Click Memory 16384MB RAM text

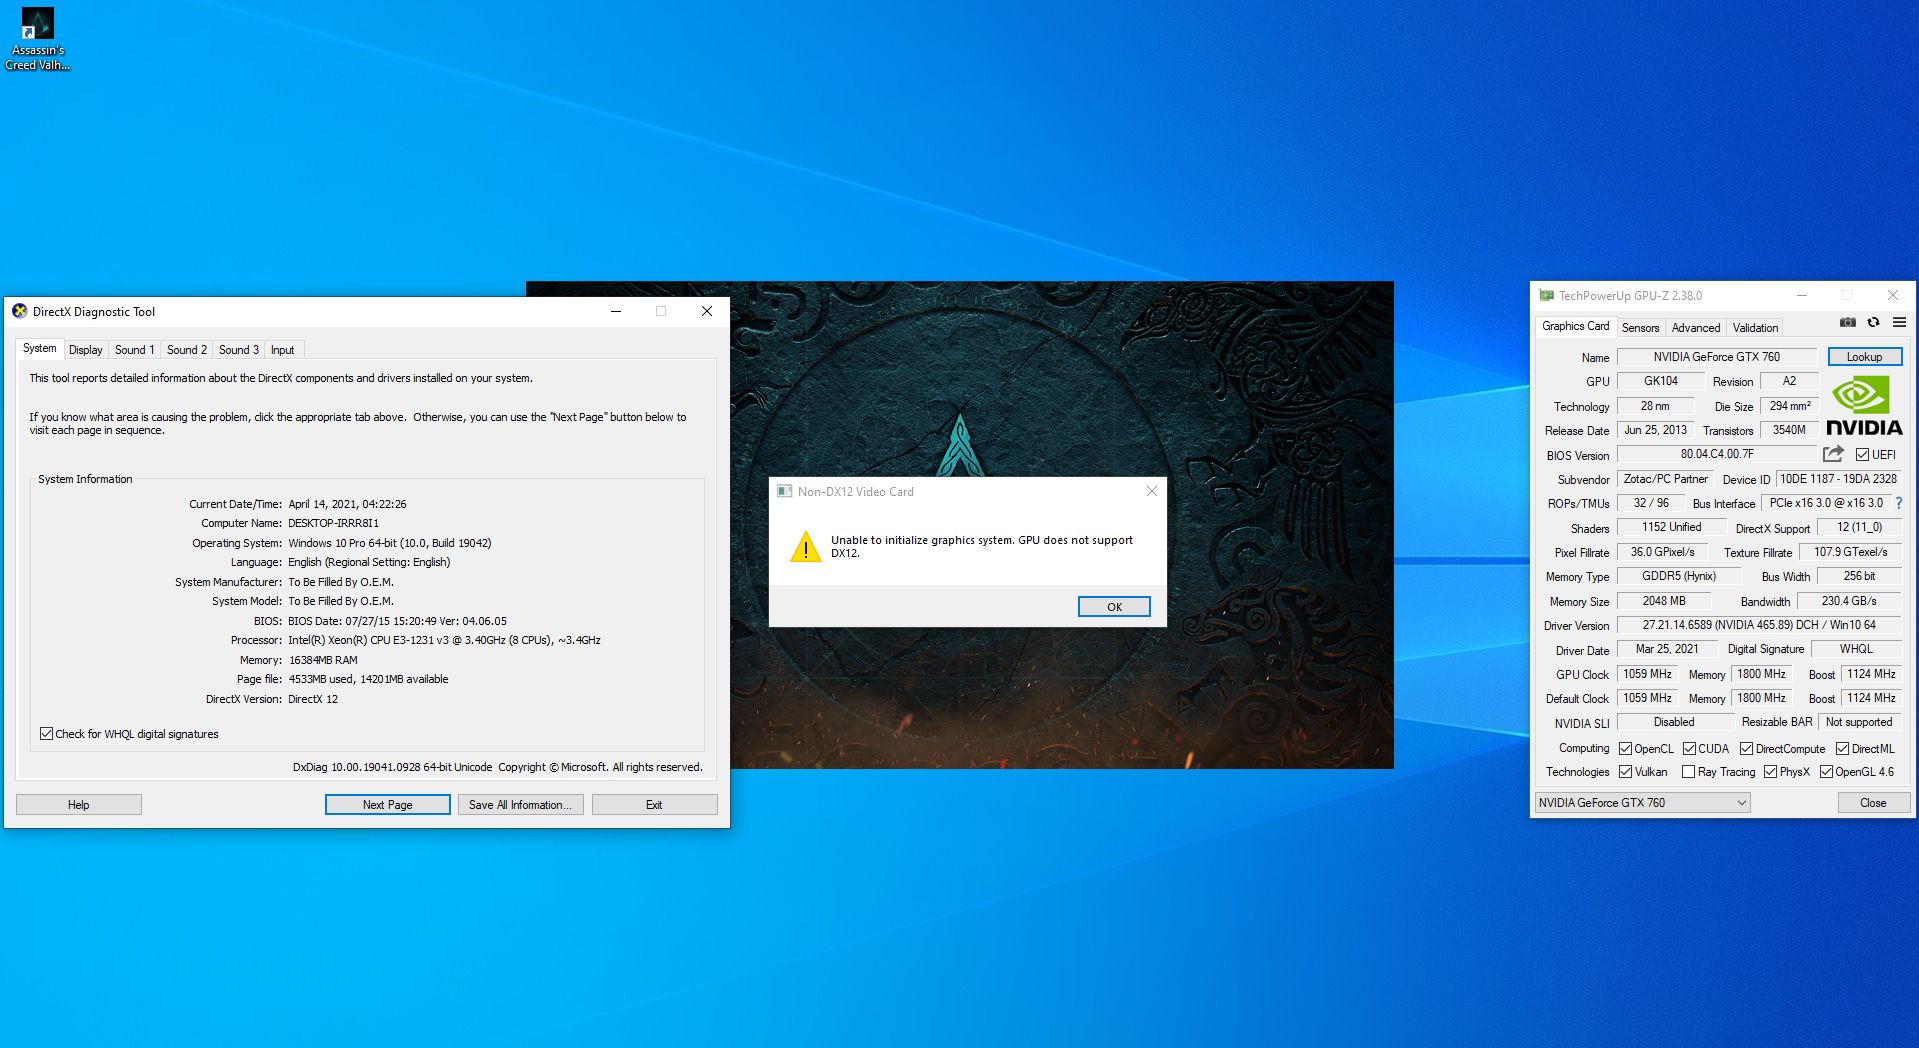[298, 660]
